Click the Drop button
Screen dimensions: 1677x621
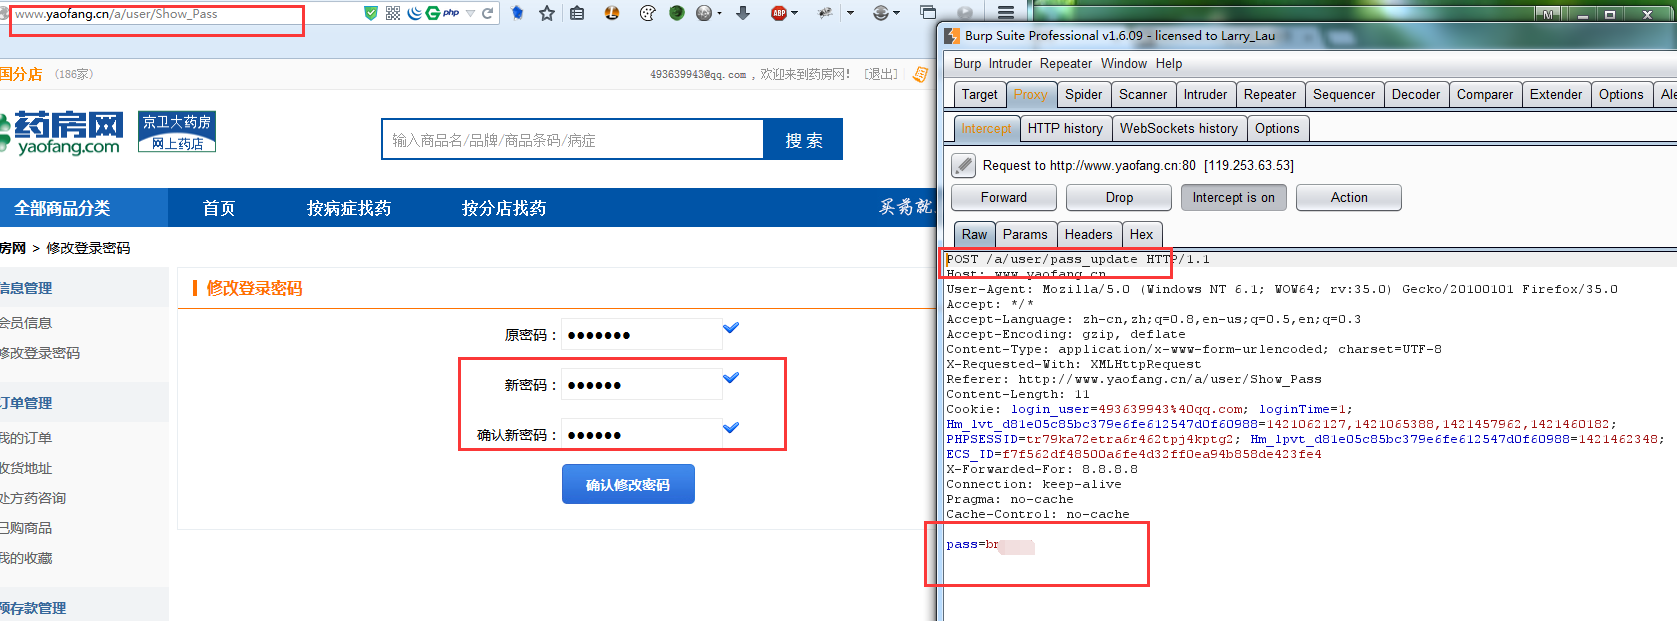(x=1119, y=197)
